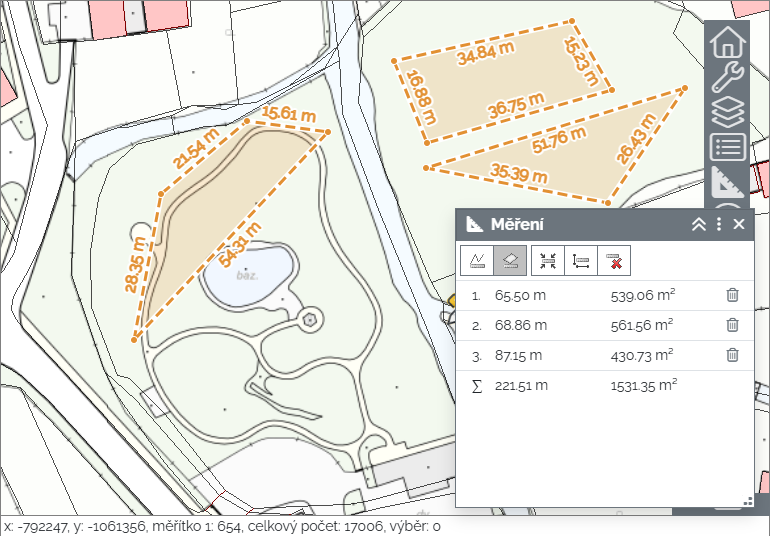The height and width of the screenshot is (536, 770).
Task: Click the resize grip of Měření panel
Action: click(x=747, y=501)
